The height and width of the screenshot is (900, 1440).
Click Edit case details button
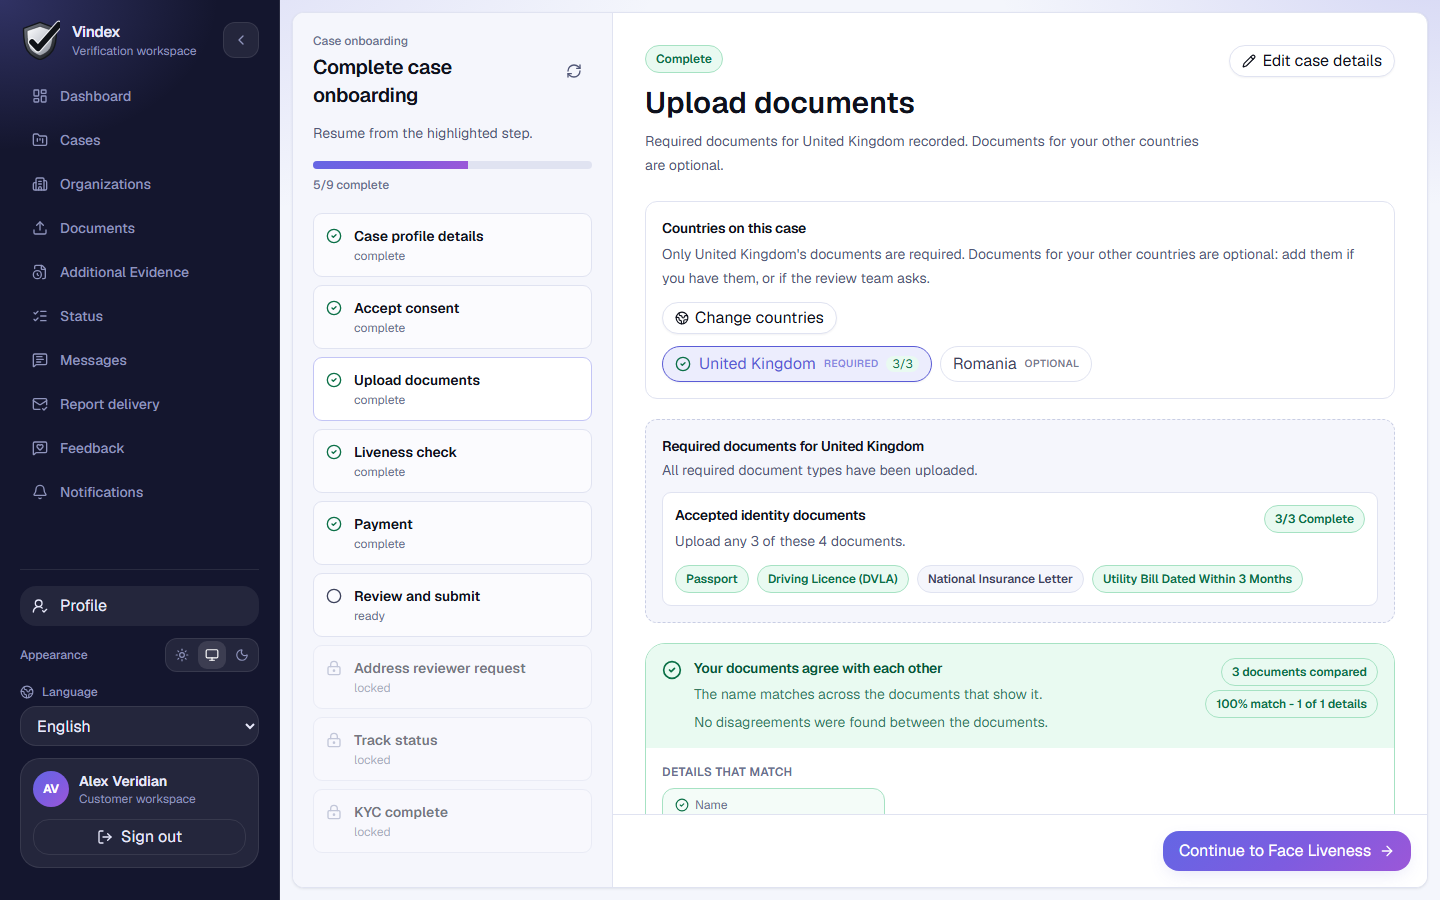(1312, 61)
